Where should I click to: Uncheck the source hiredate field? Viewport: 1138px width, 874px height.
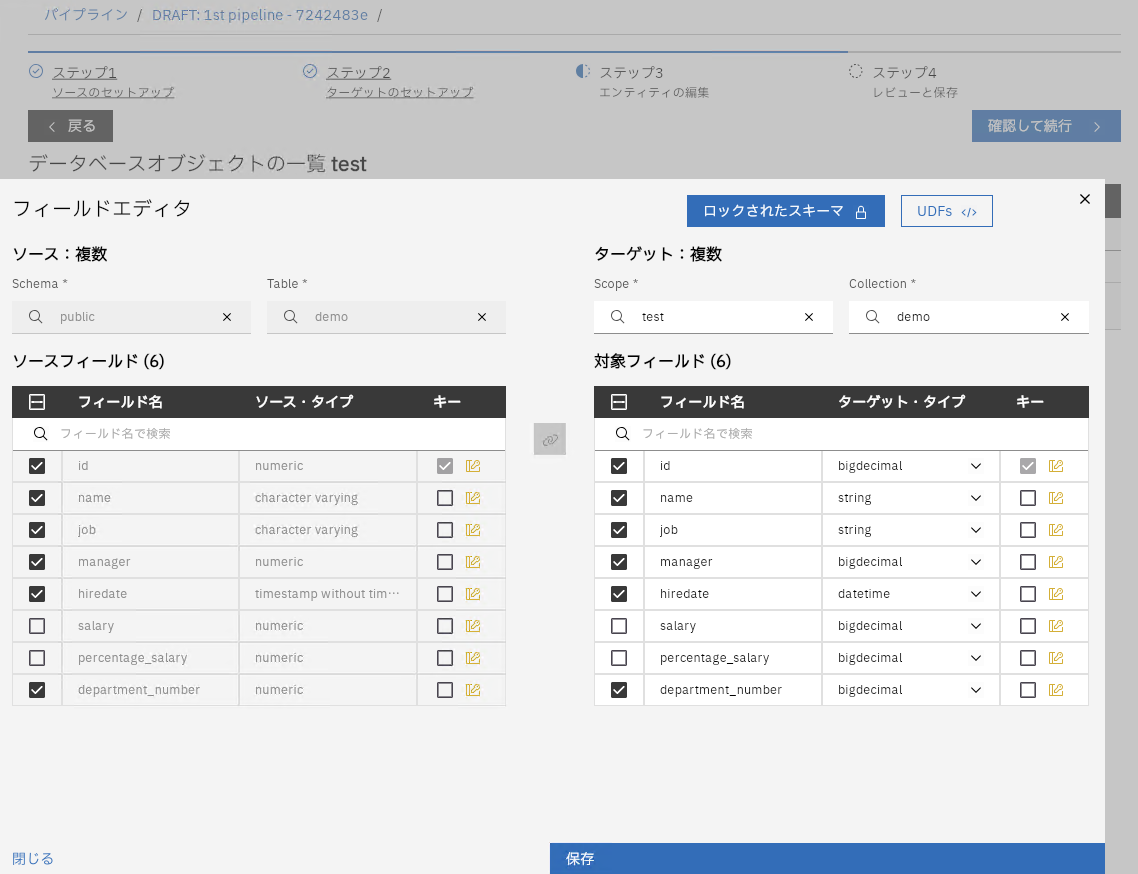[37, 594]
